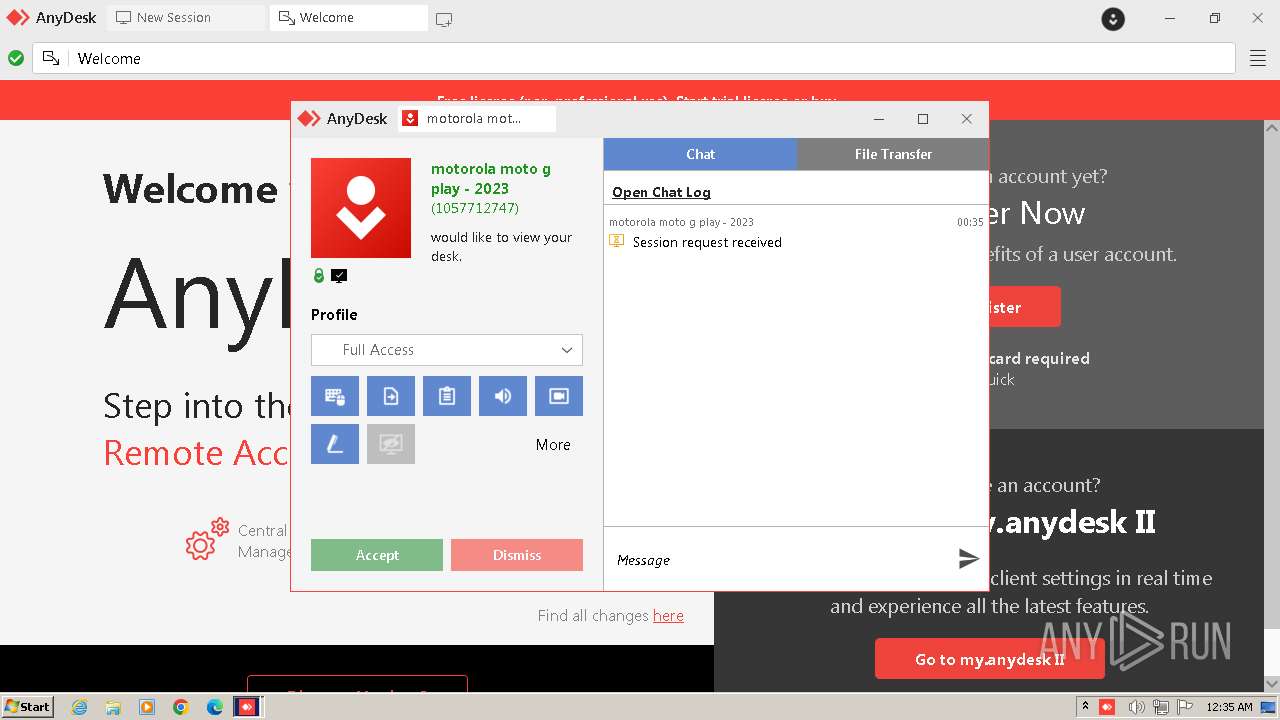Click the dark download arrow icon
Screen dimensions: 1280x720
[1113, 18]
